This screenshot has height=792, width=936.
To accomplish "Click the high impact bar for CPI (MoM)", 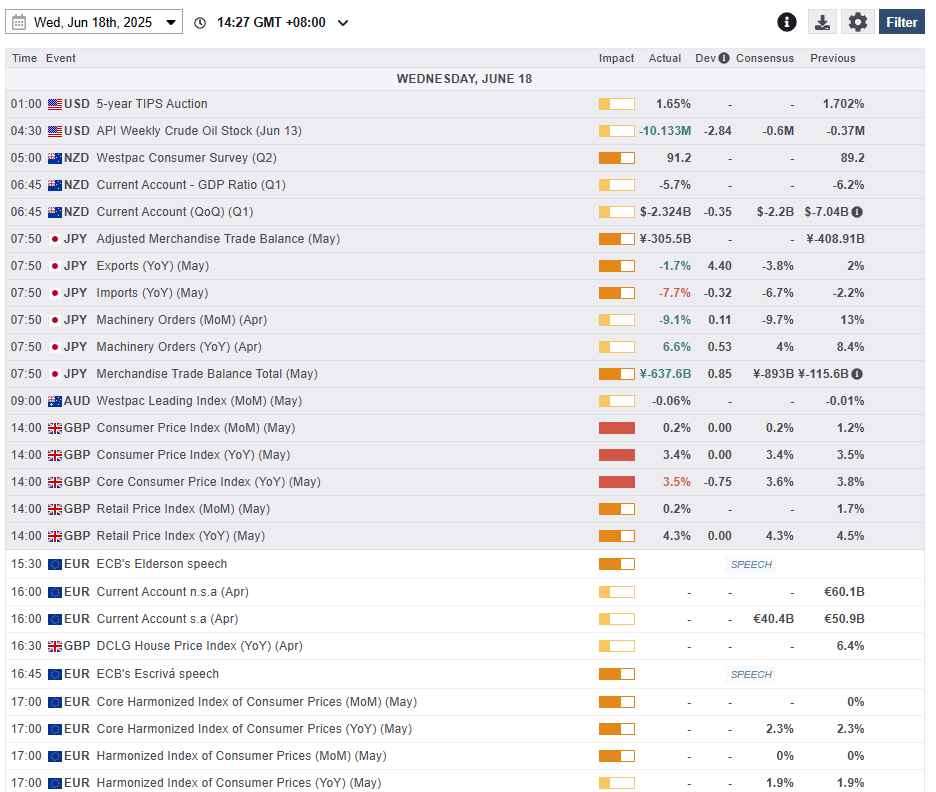I will click(617, 428).
